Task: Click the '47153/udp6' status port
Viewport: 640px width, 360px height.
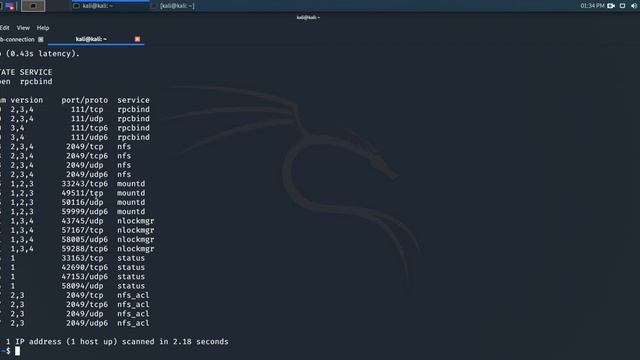Action: click(84, 277)
